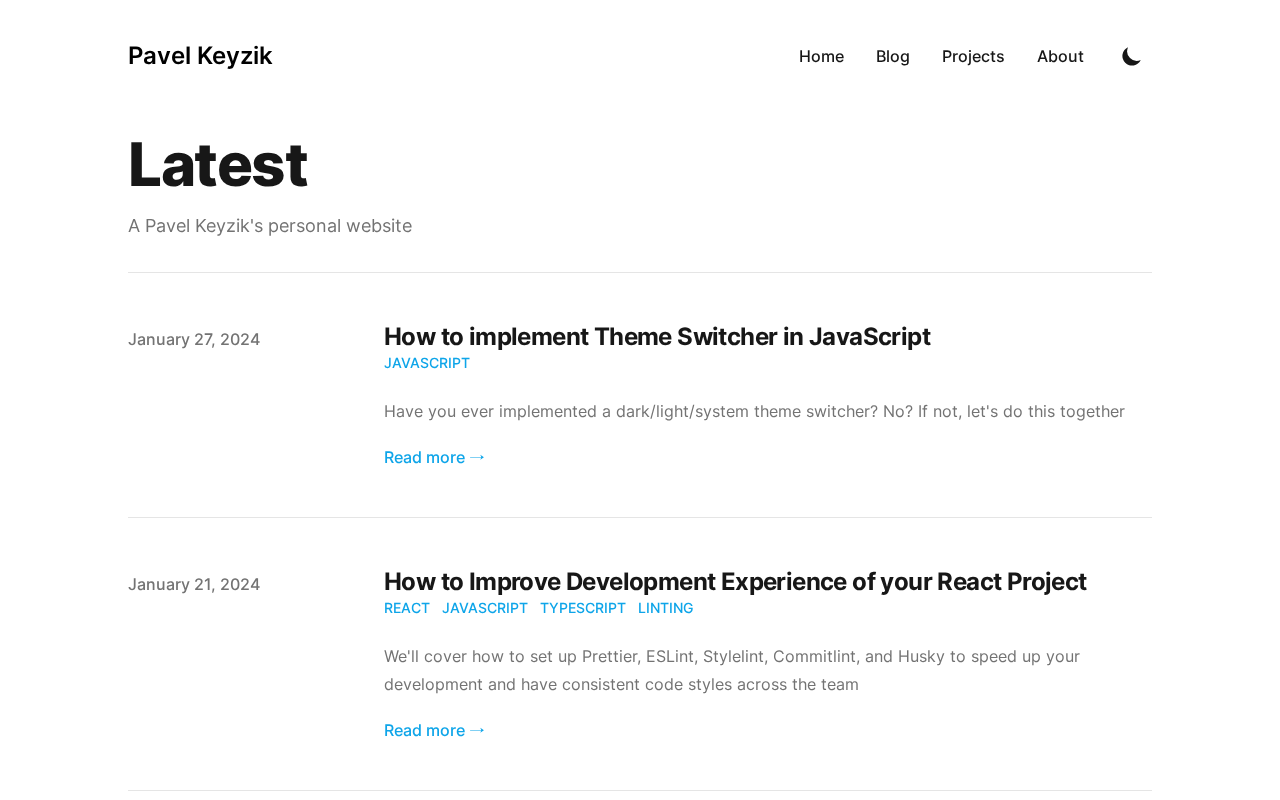The height and width of the screenshot is (800, 1280).
Task: Open the Theme Switcher in JavaScript article
Action: click(657, 337)
